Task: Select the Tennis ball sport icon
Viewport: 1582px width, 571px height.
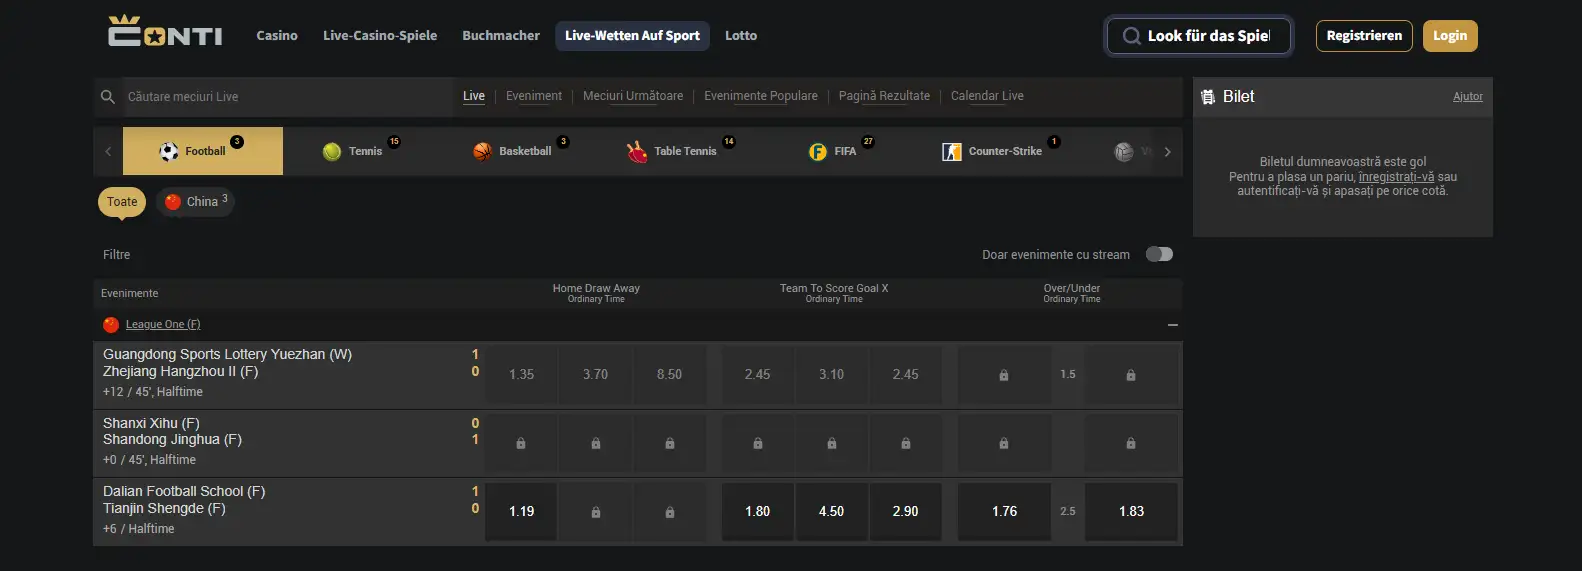Action: tap(332, 151)
